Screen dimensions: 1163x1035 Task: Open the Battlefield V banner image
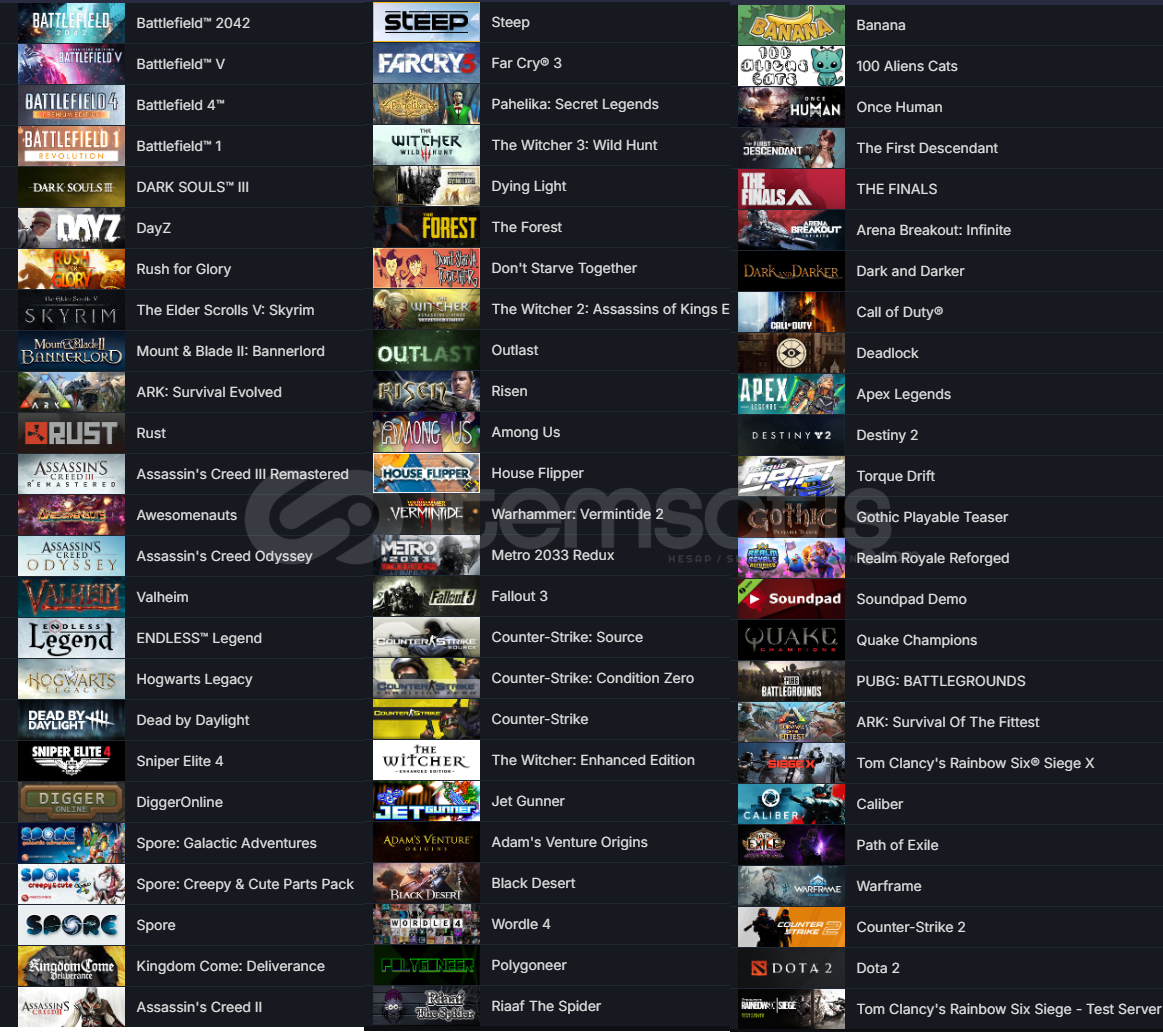71,64
